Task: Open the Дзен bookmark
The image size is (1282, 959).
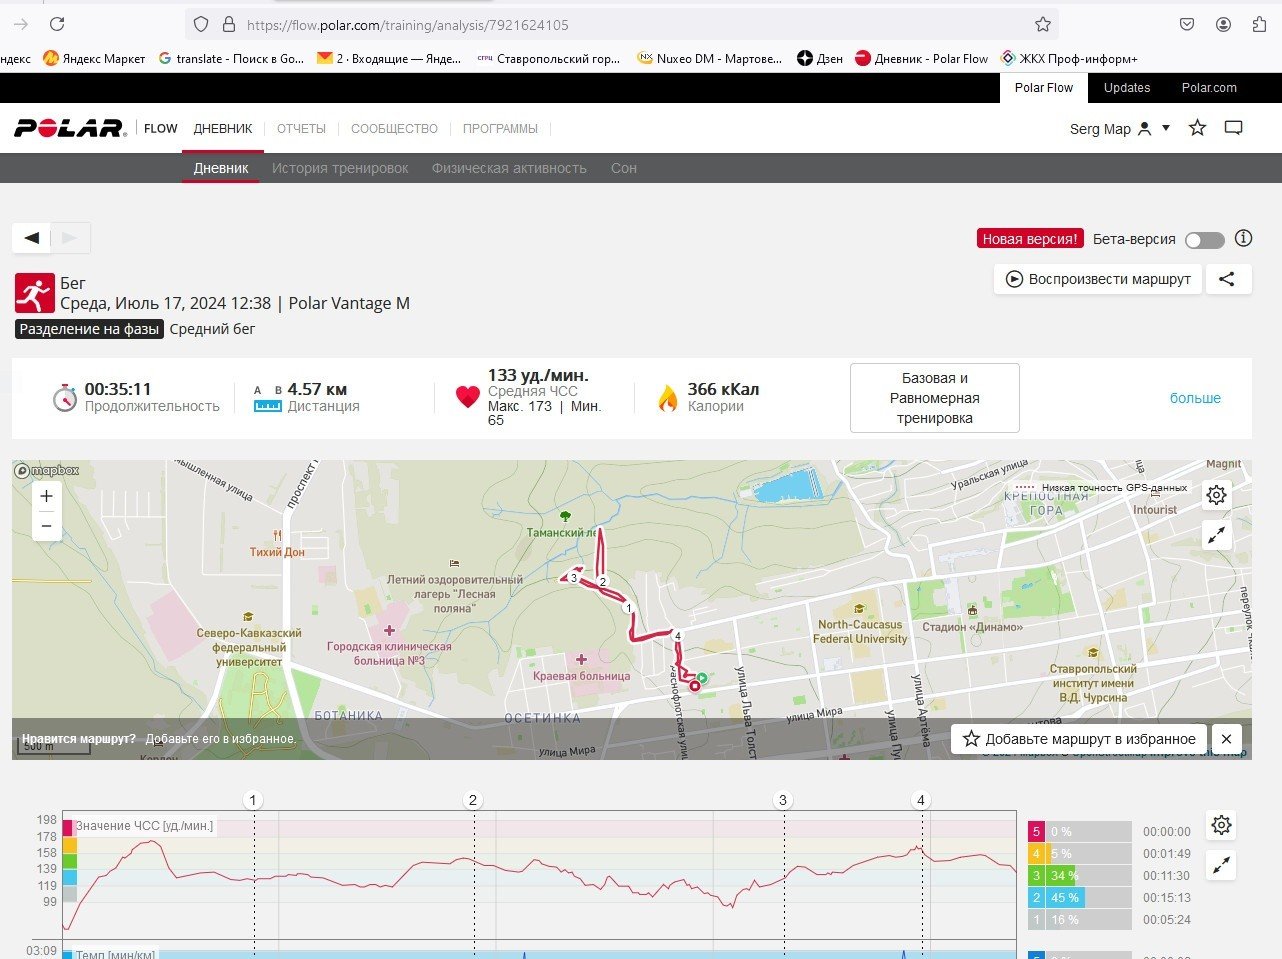Action: pos(820,58)
